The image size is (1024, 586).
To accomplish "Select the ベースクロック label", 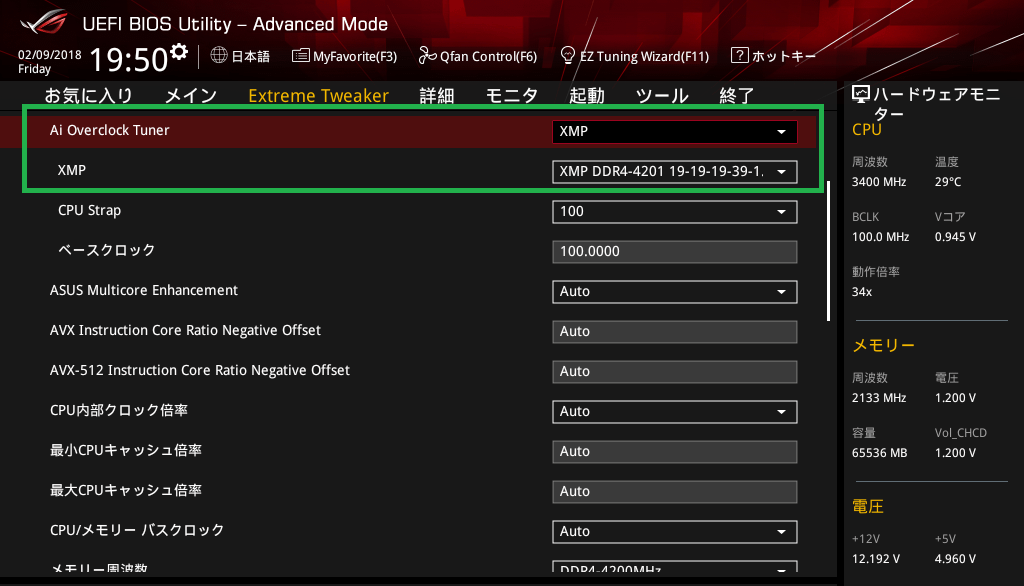I will tap(106, 250).
